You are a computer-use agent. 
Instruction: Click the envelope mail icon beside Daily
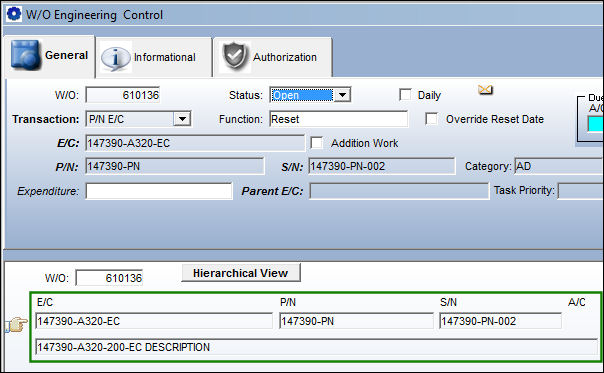click(485, 90)
